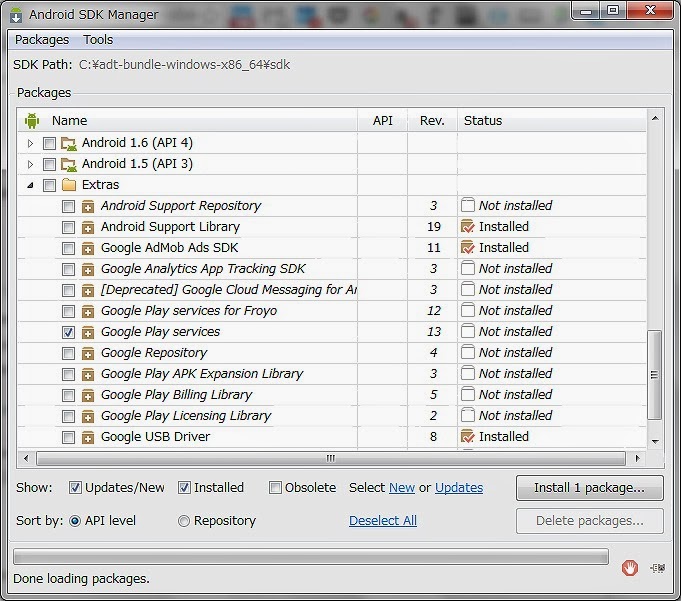Image resolution: width=681 pixels, height=601 pixels.
Task: Click the Extras folder icon
Action: click(x=69, y=185)
